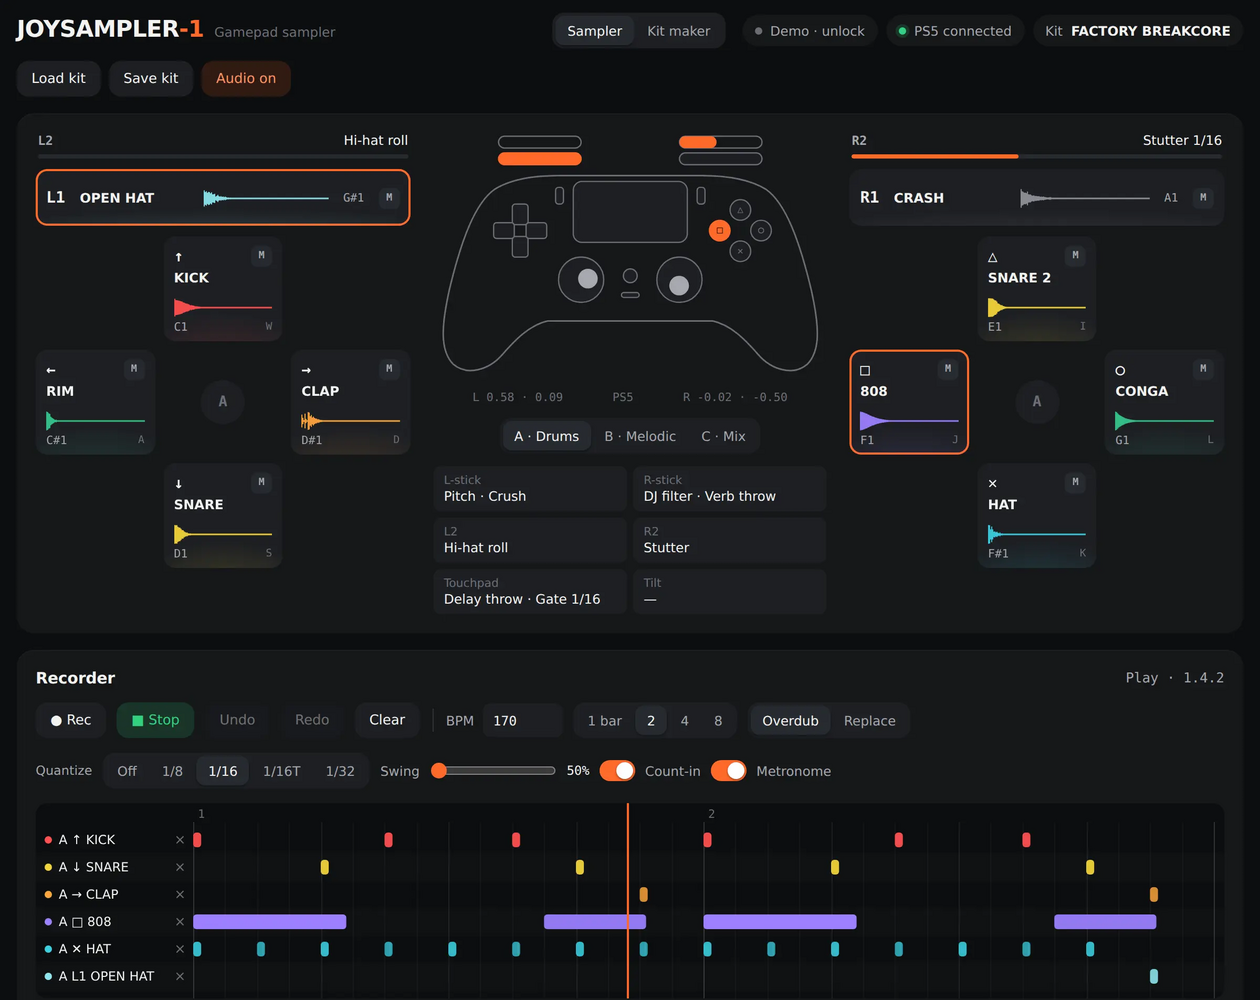Mute the SNARE pad
This screenshot has width=1260, height=1000.
[262, 482]
